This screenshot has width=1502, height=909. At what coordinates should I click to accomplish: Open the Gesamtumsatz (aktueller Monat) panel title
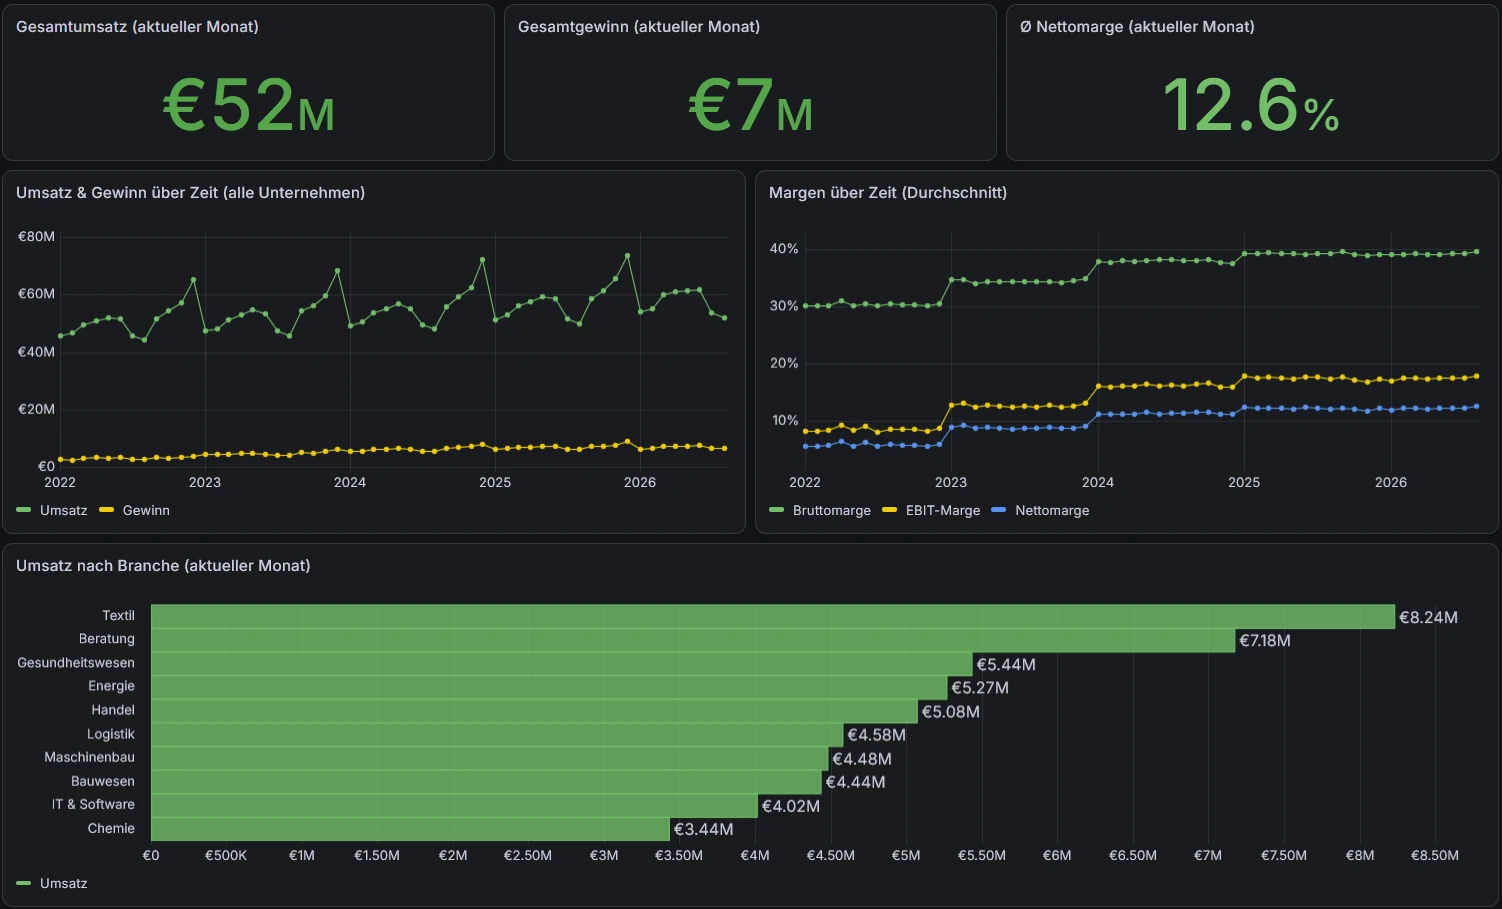[137, 27]
